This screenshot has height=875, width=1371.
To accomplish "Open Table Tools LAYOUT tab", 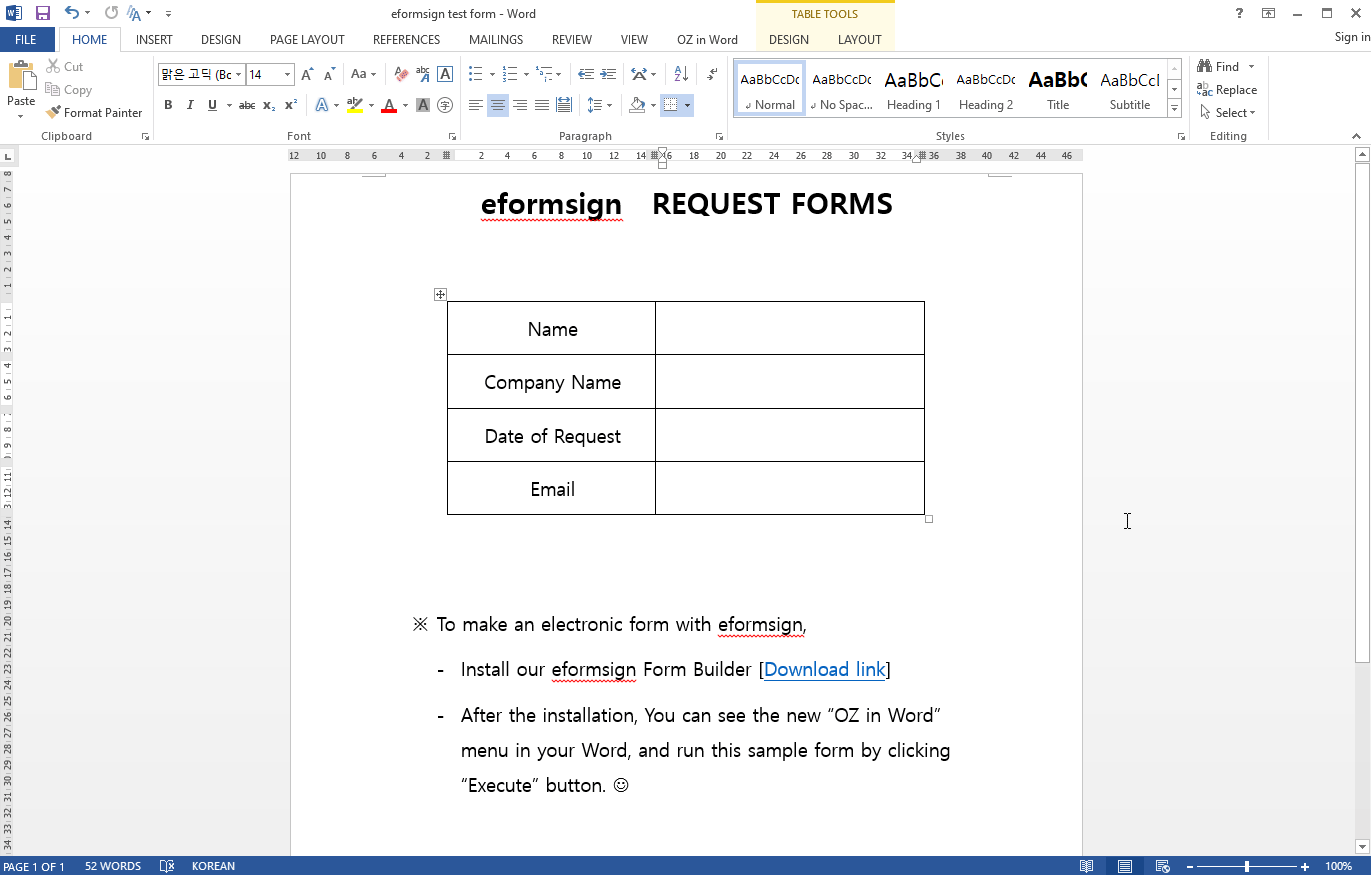I will coord(860,40).
